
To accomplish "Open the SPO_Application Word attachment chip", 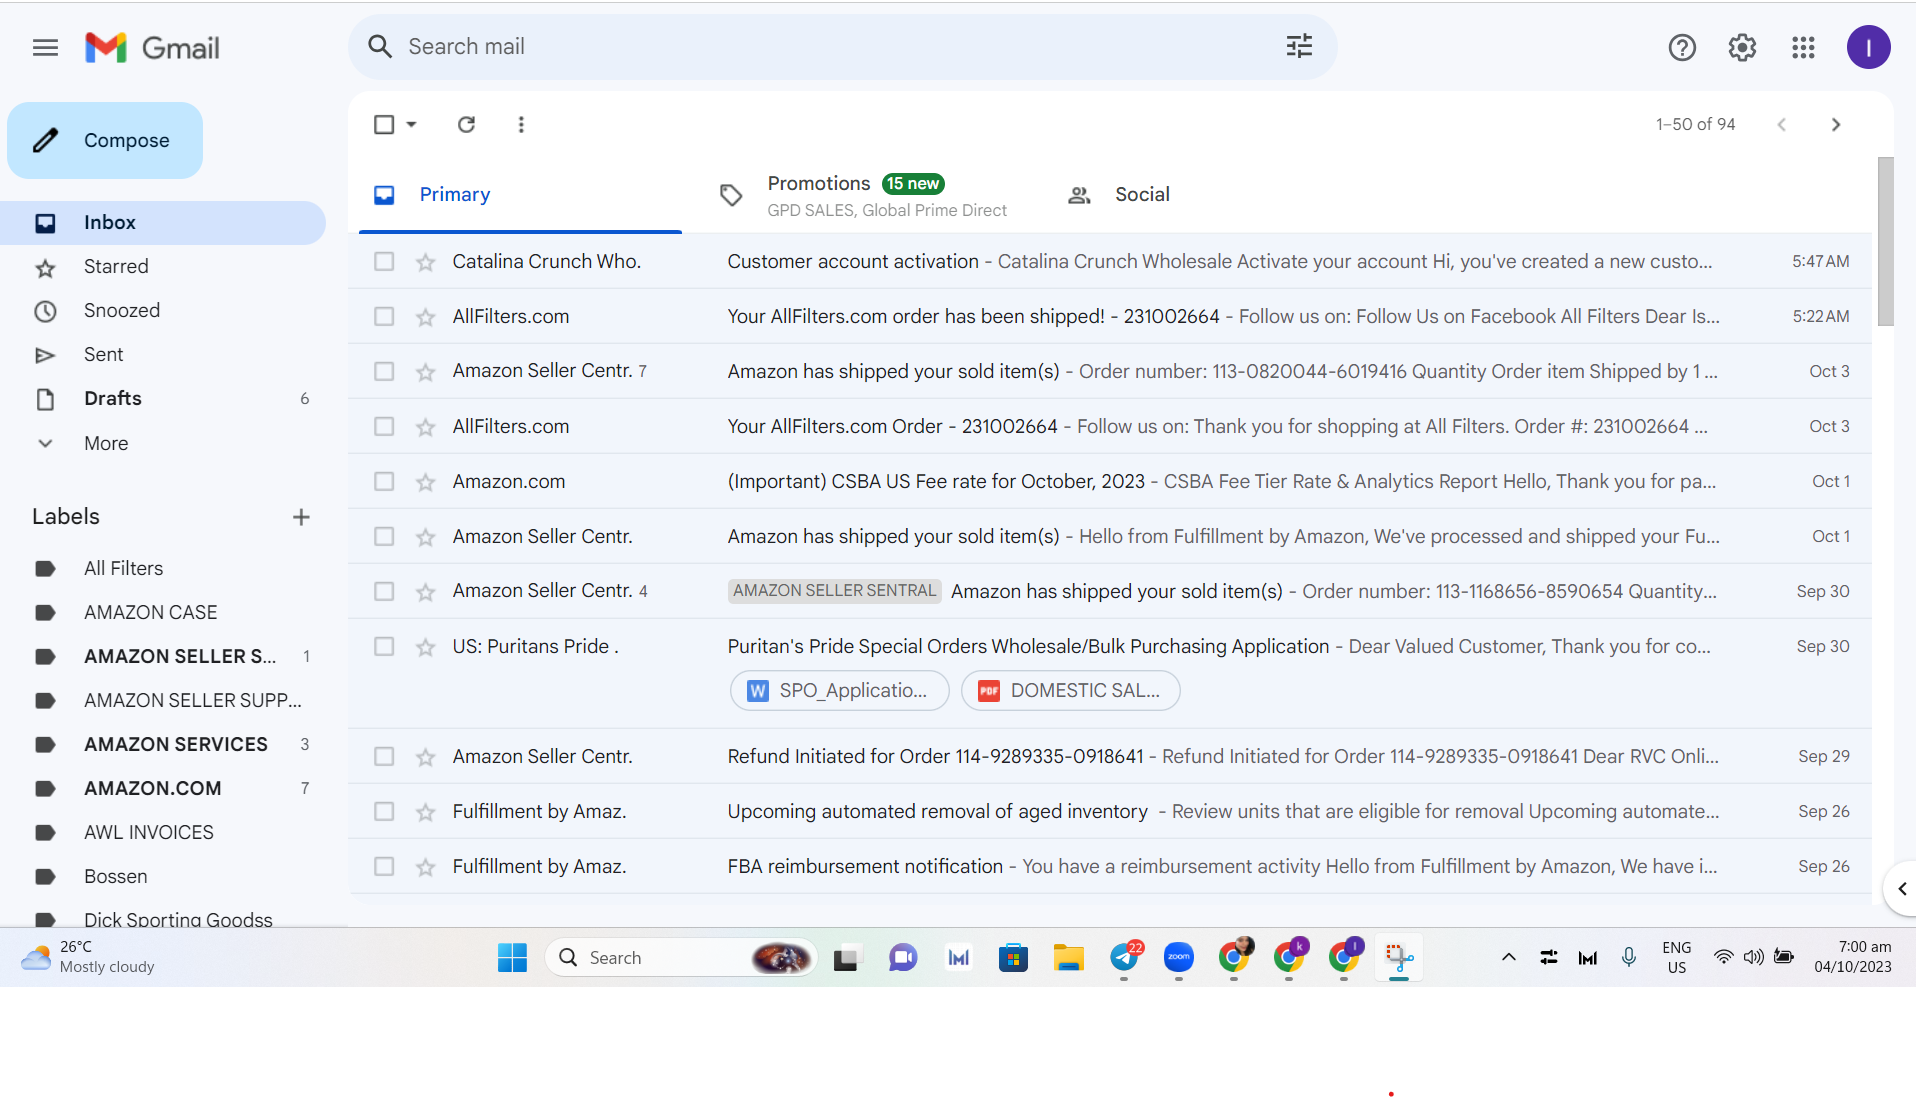I will (840, 691).
